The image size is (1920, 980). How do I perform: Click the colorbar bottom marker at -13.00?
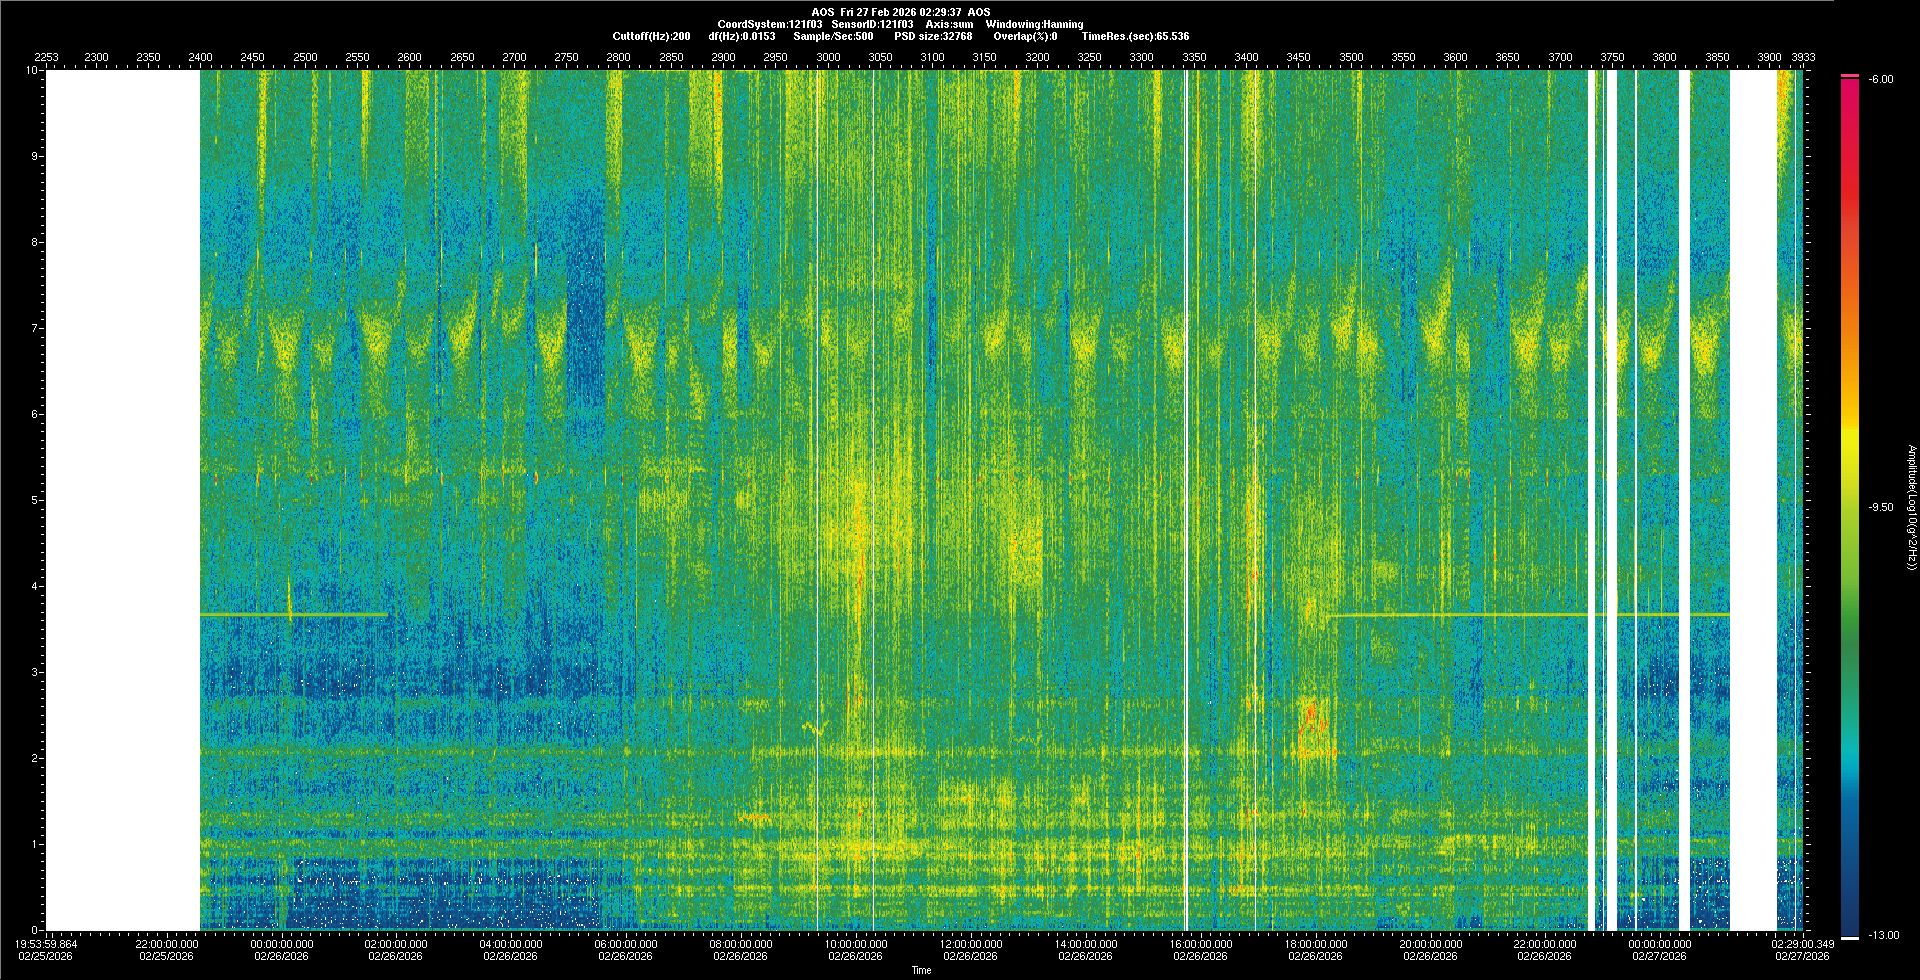pyautogui.click(x=1850, y=937)
